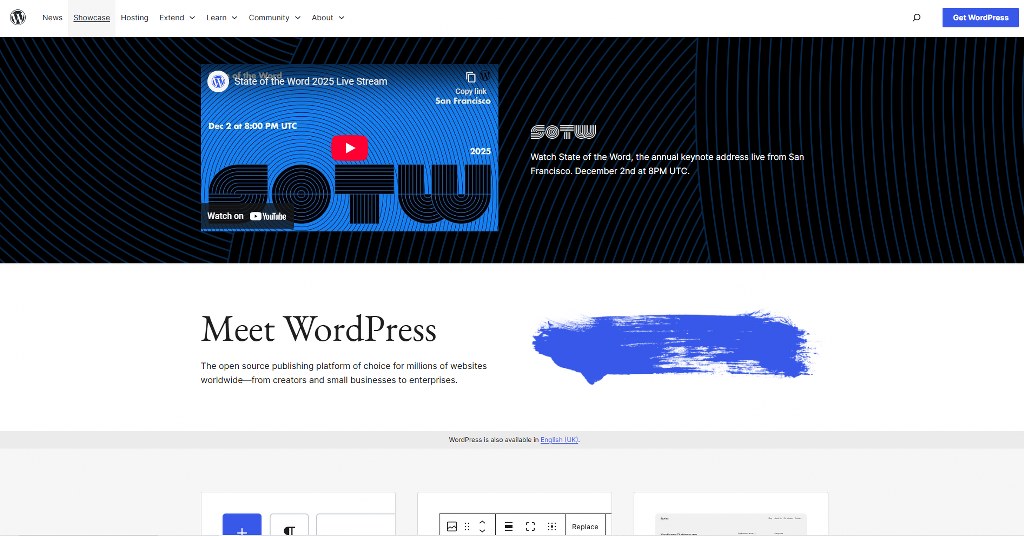Click video title State of the Word 2025
1024x536 pixels.
click(x=310, y=82)
